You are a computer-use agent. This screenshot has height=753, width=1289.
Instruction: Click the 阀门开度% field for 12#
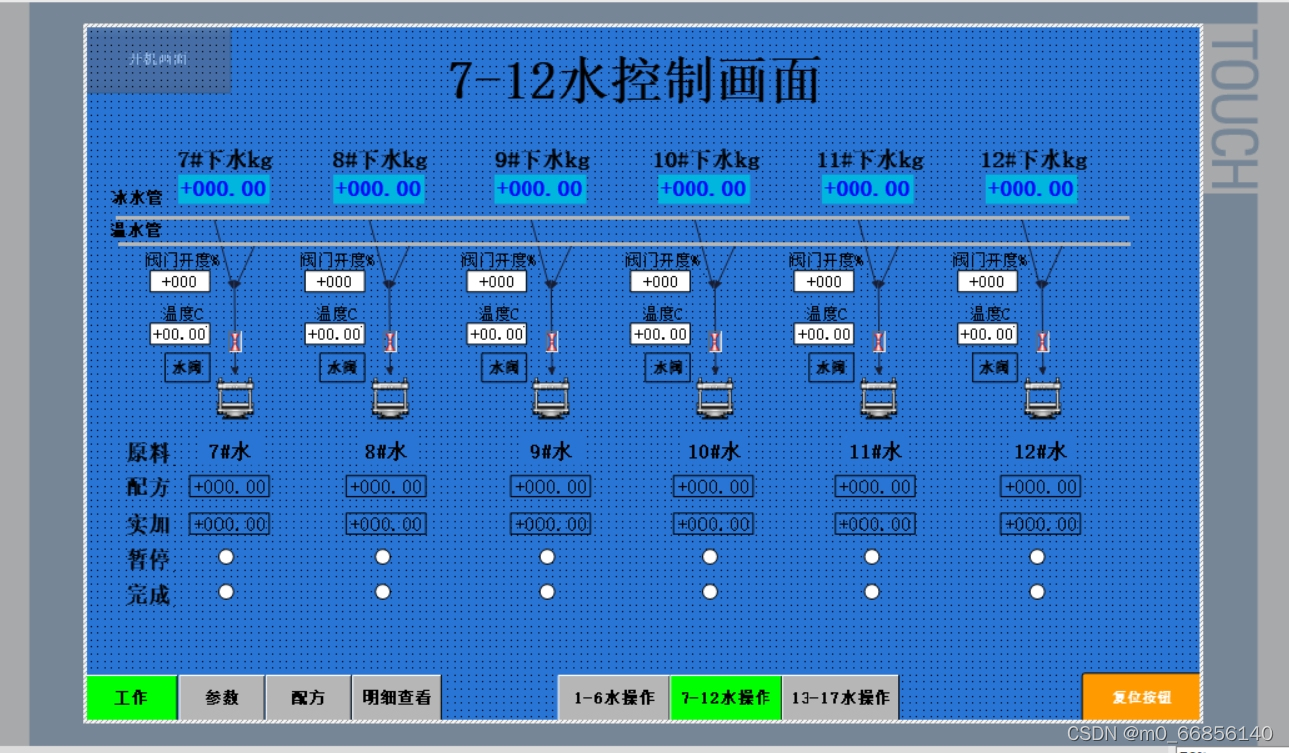coord(988,282)
